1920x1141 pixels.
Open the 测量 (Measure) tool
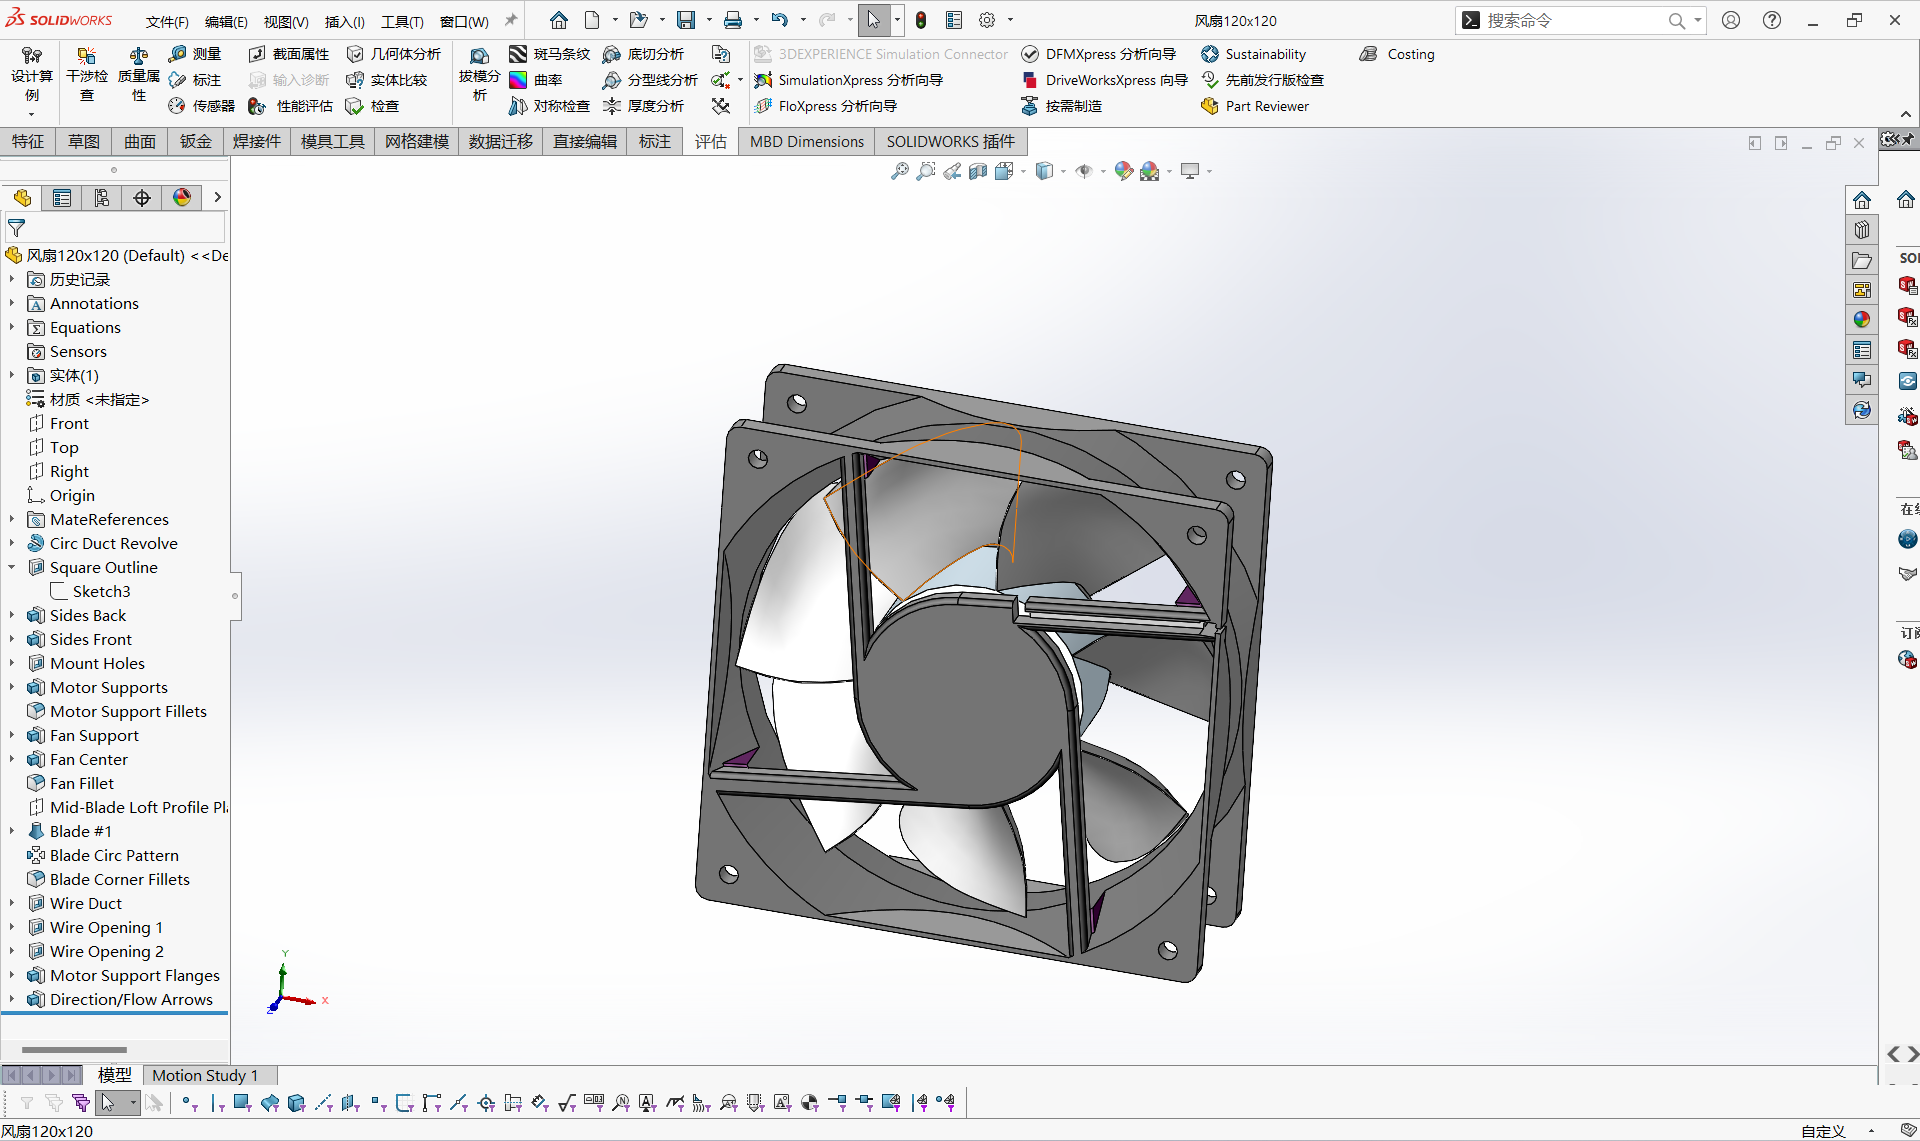pos(195,54)
